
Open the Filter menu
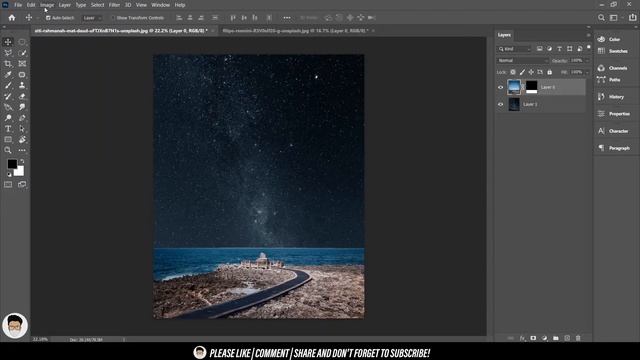[x=114, y=5]
